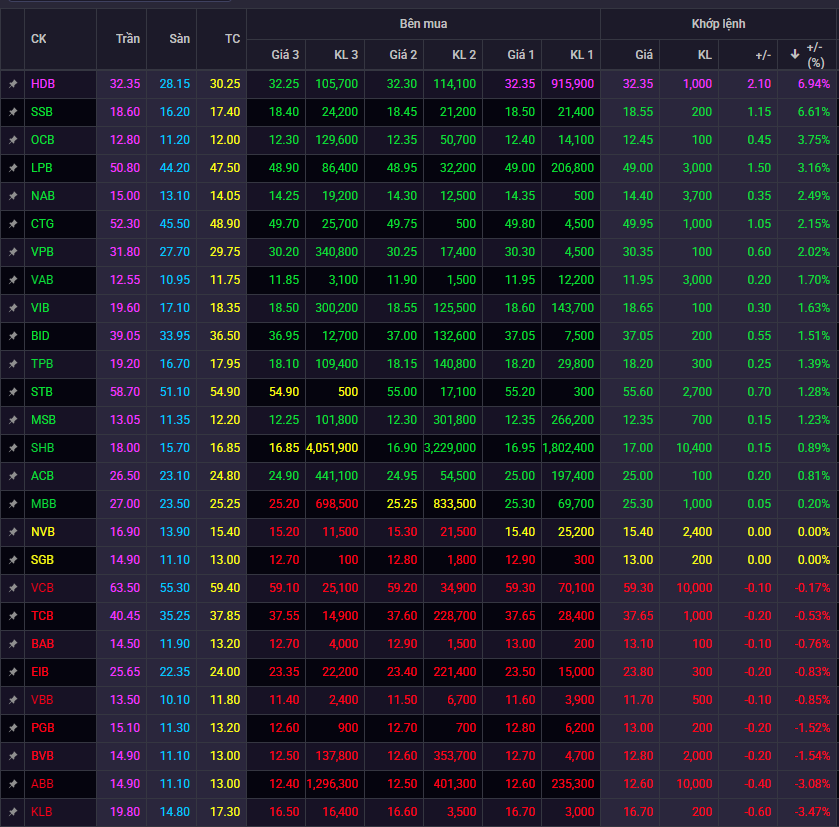Toggle the pin beside KLB

coord(13,812)
